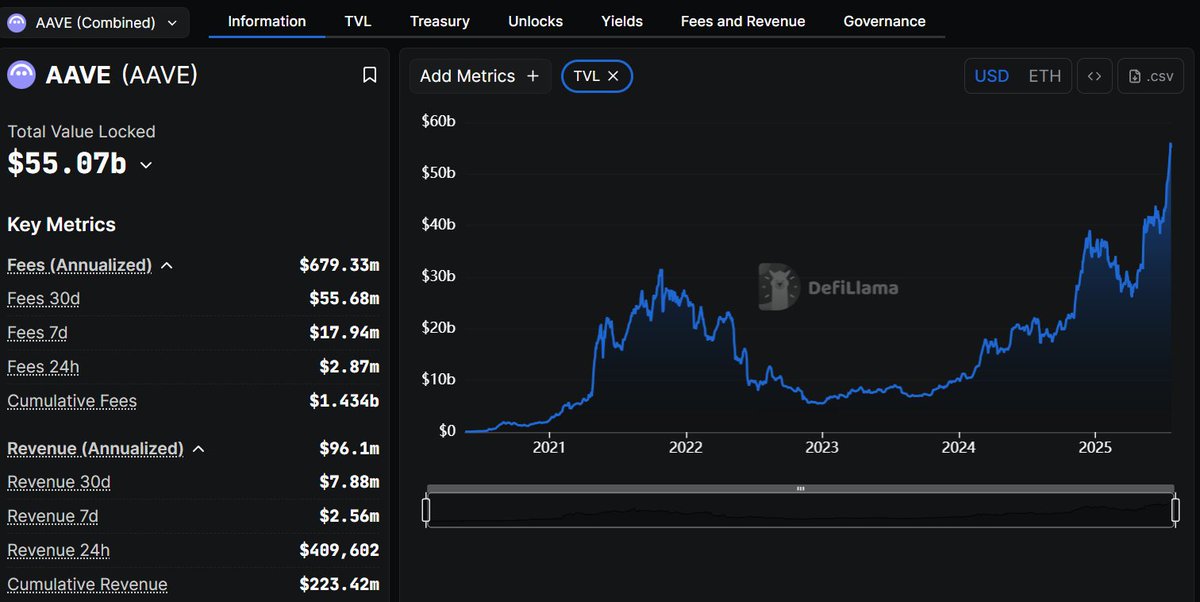Click the right handle of range slider
The width and height of the screenshot is (1200, 602).
point(1174,510)
